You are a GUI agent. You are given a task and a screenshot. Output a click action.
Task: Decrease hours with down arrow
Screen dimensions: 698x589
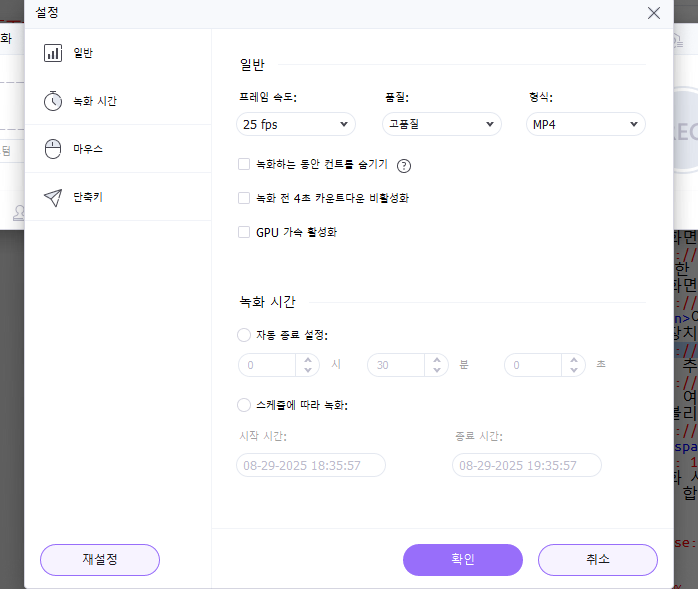pyautogui.click(x=308, y=370)
